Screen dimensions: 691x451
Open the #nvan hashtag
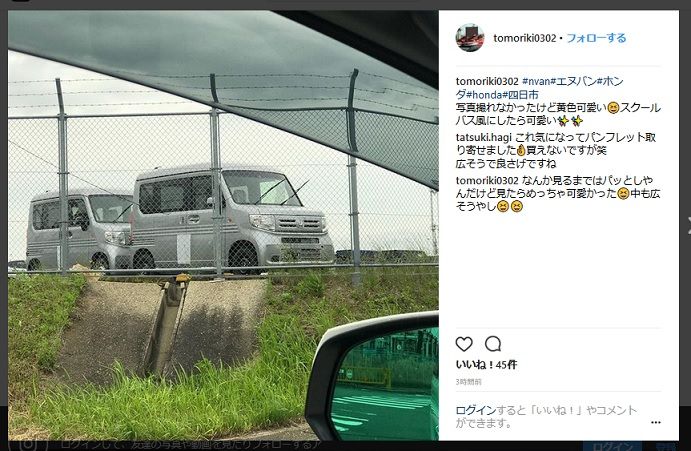536,82
